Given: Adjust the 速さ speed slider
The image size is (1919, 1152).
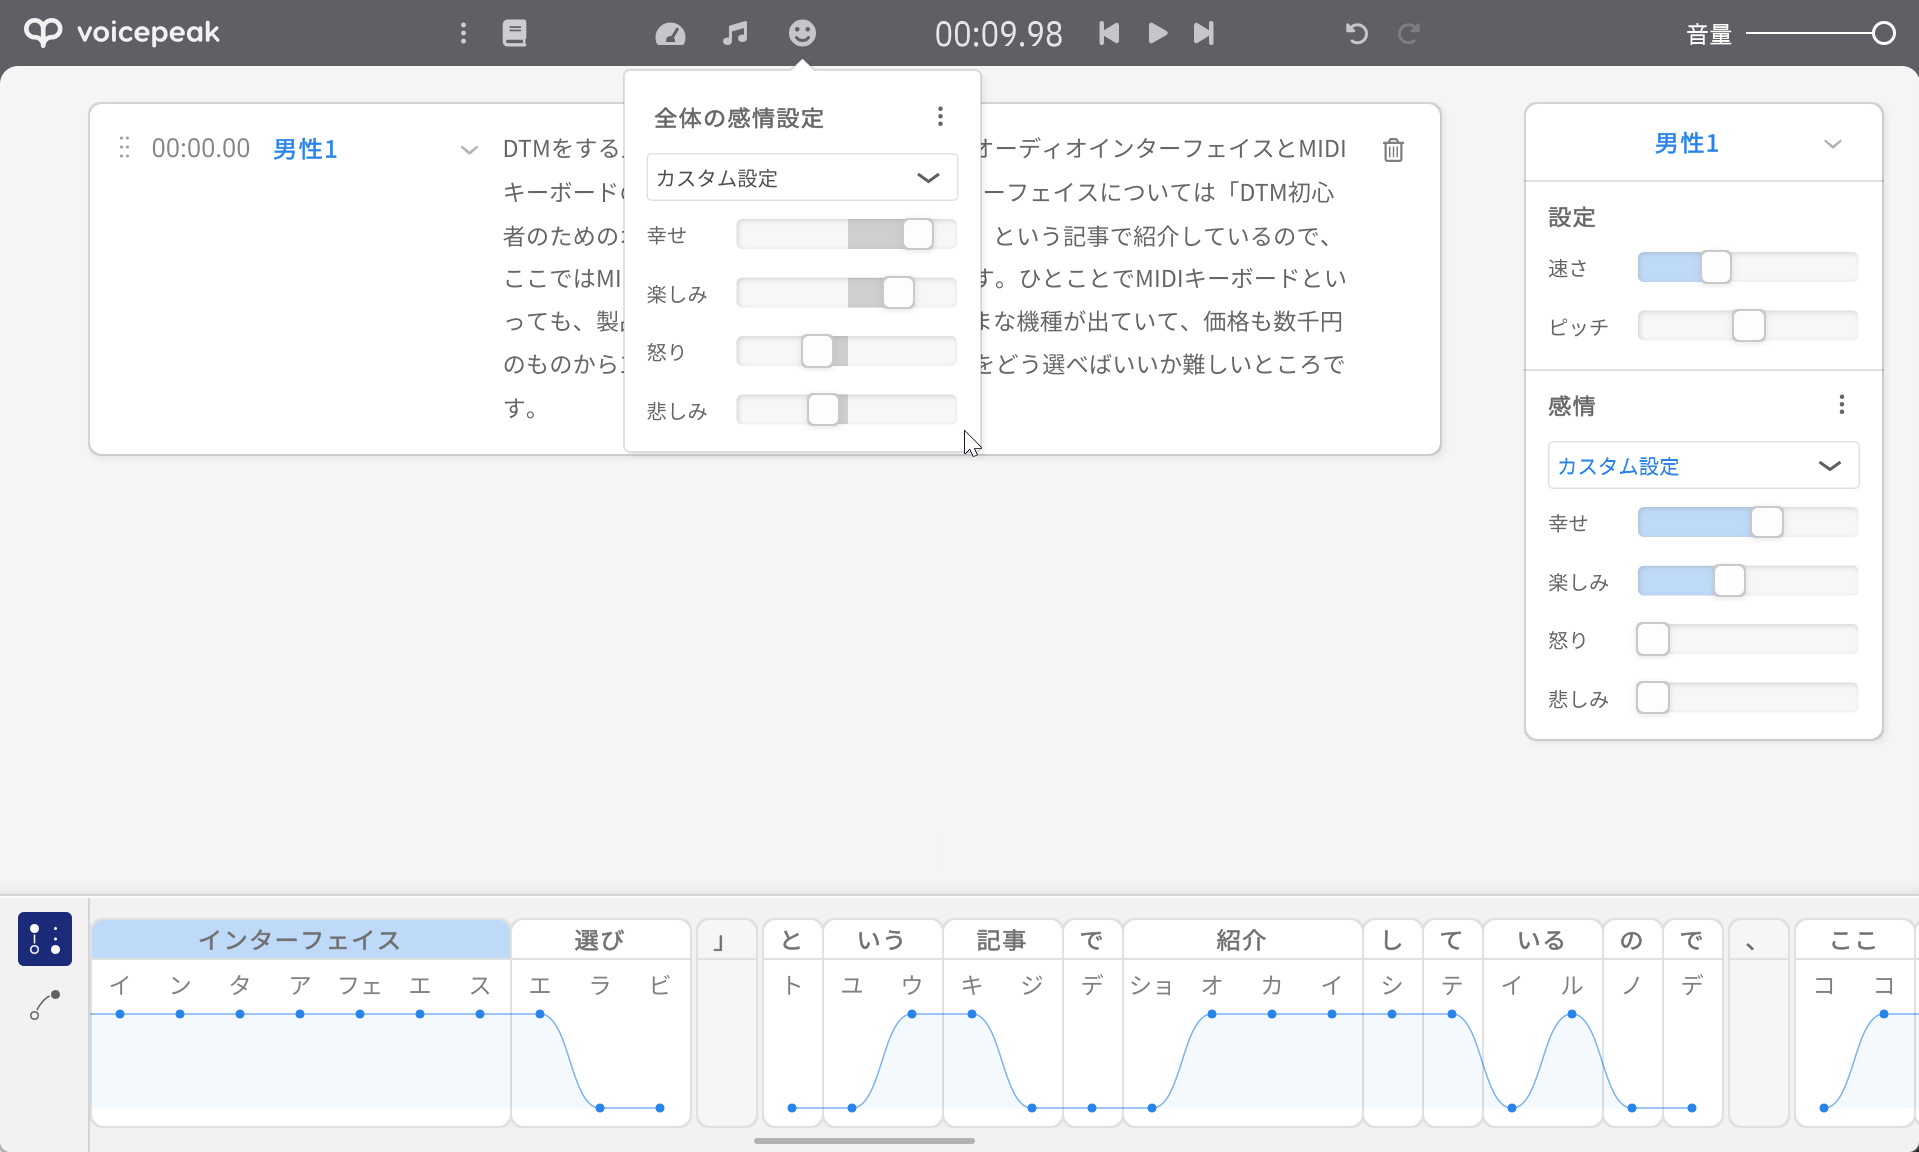Looking at the screenshot, I should click(x=1748, y=267).
